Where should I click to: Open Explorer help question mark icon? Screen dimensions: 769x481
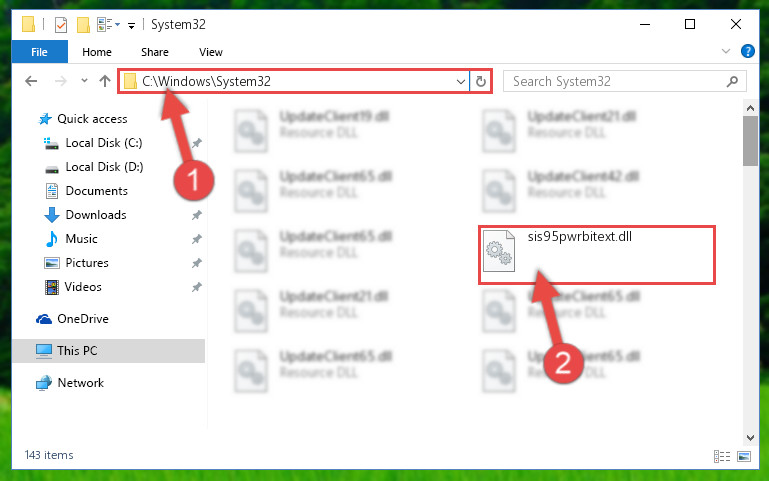pos(747,51)
